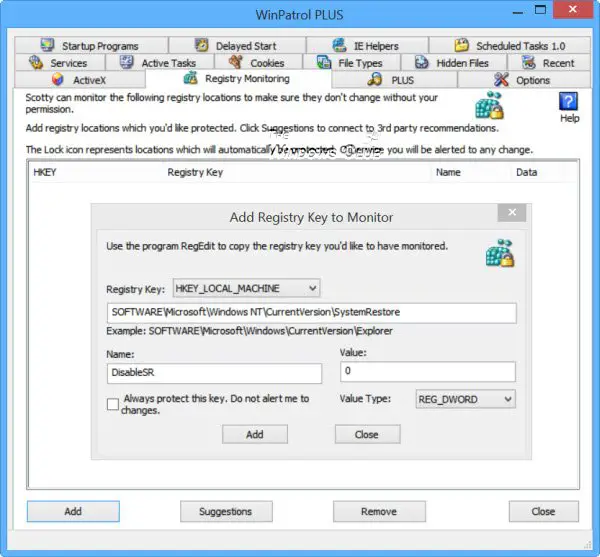The image size is (600, 557).
Task: Click Add button in the dialog
Action: [255, 434]
